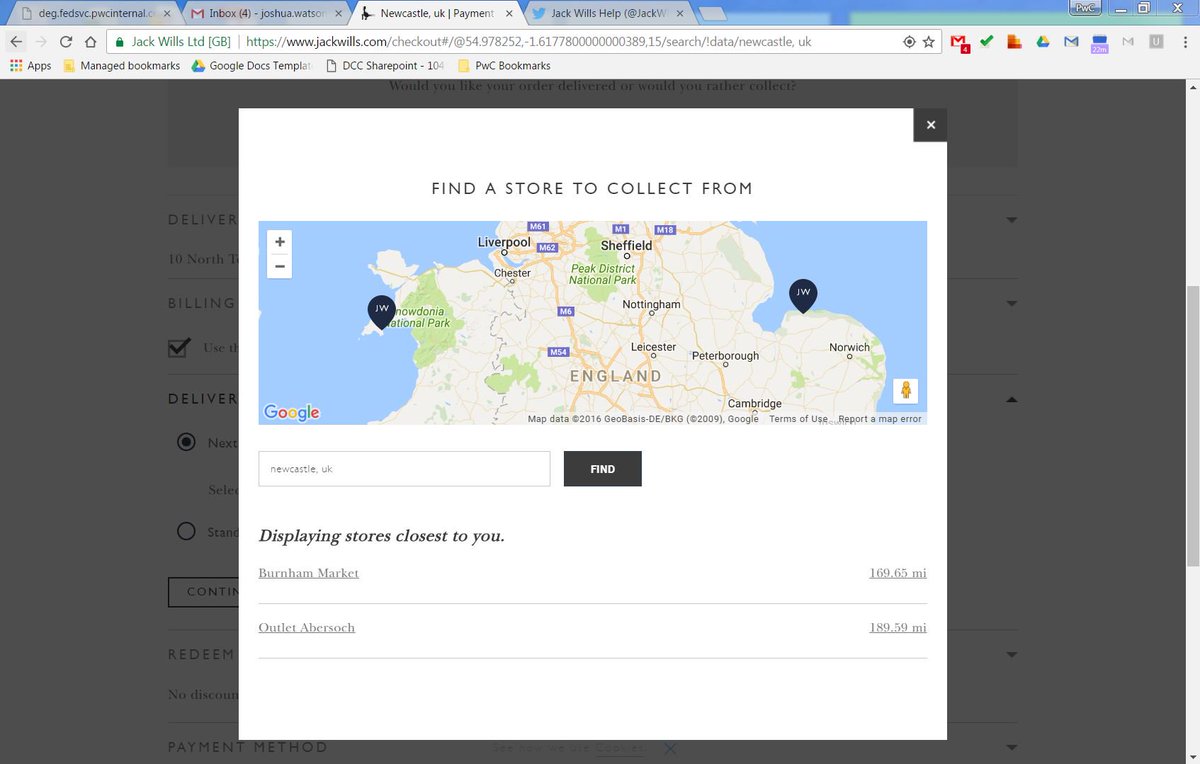Bookmark this page with the star icon
Viewport: 1200px width, 764px height.
pyautogui.click(x=929, y=42)
